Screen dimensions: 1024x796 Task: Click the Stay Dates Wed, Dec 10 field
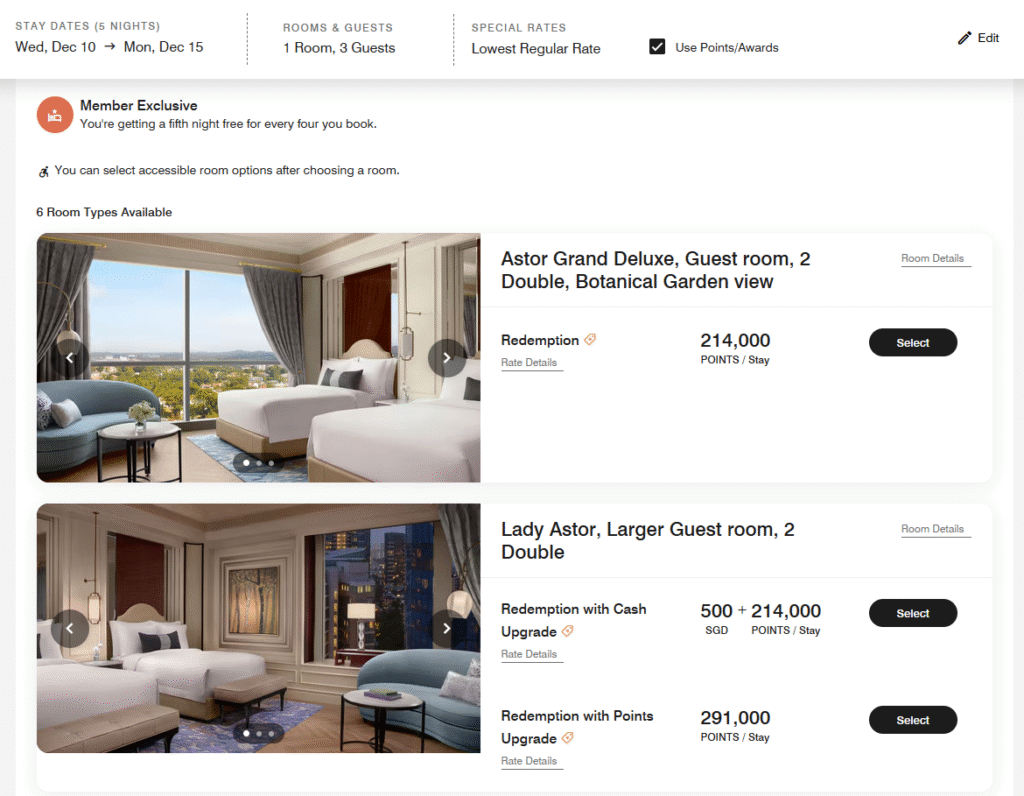56,47
